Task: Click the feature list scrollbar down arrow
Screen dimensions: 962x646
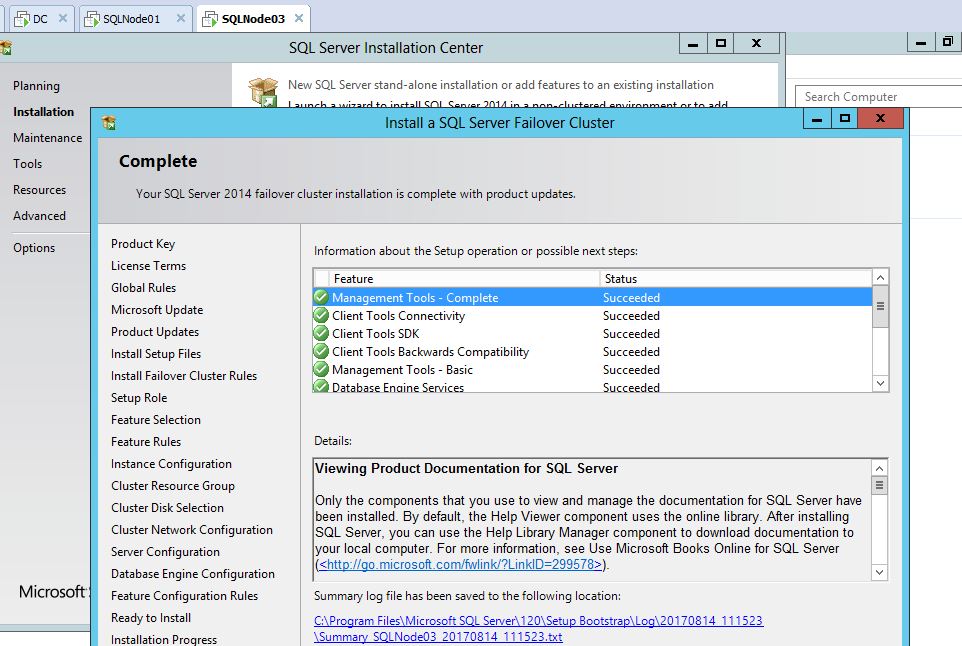Action: click(880, 384)
